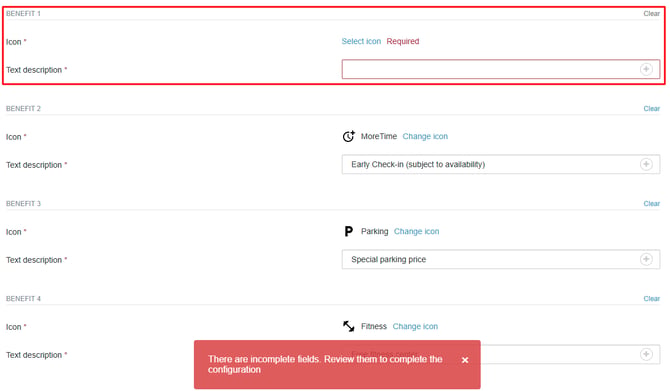The image size is (670, 391).
Task: Click the MoreTime icon name label
Action: [x=379, y=136]
